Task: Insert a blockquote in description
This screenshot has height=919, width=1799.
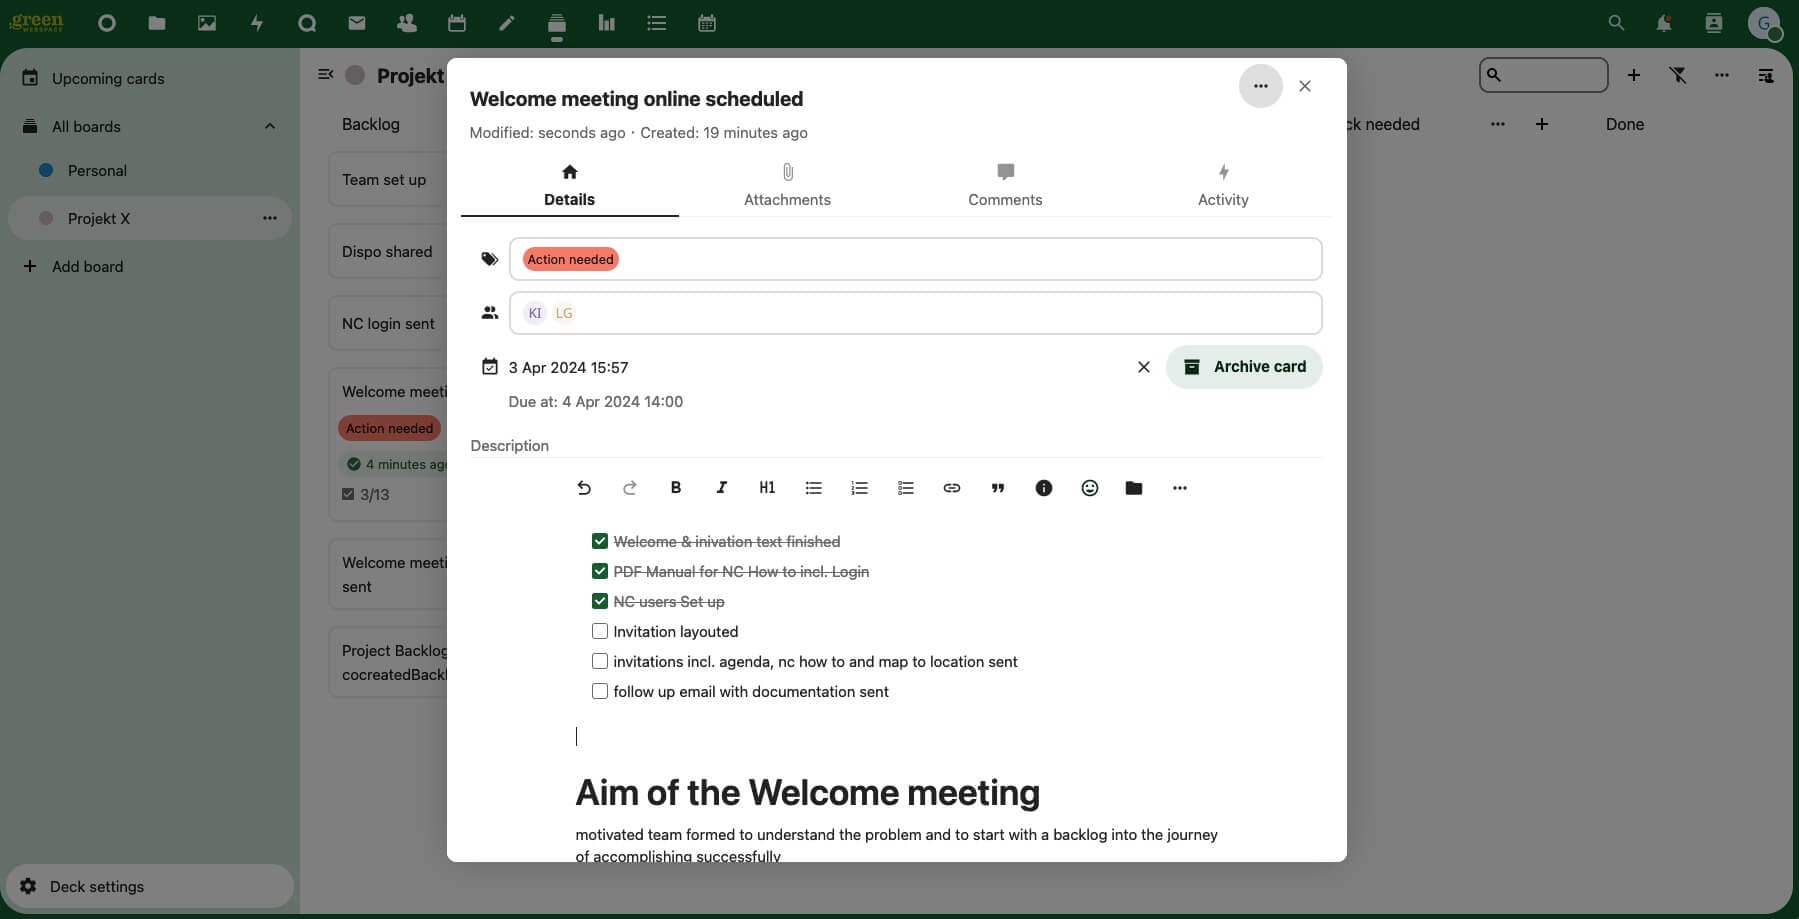Action: [x=997, y=488]
